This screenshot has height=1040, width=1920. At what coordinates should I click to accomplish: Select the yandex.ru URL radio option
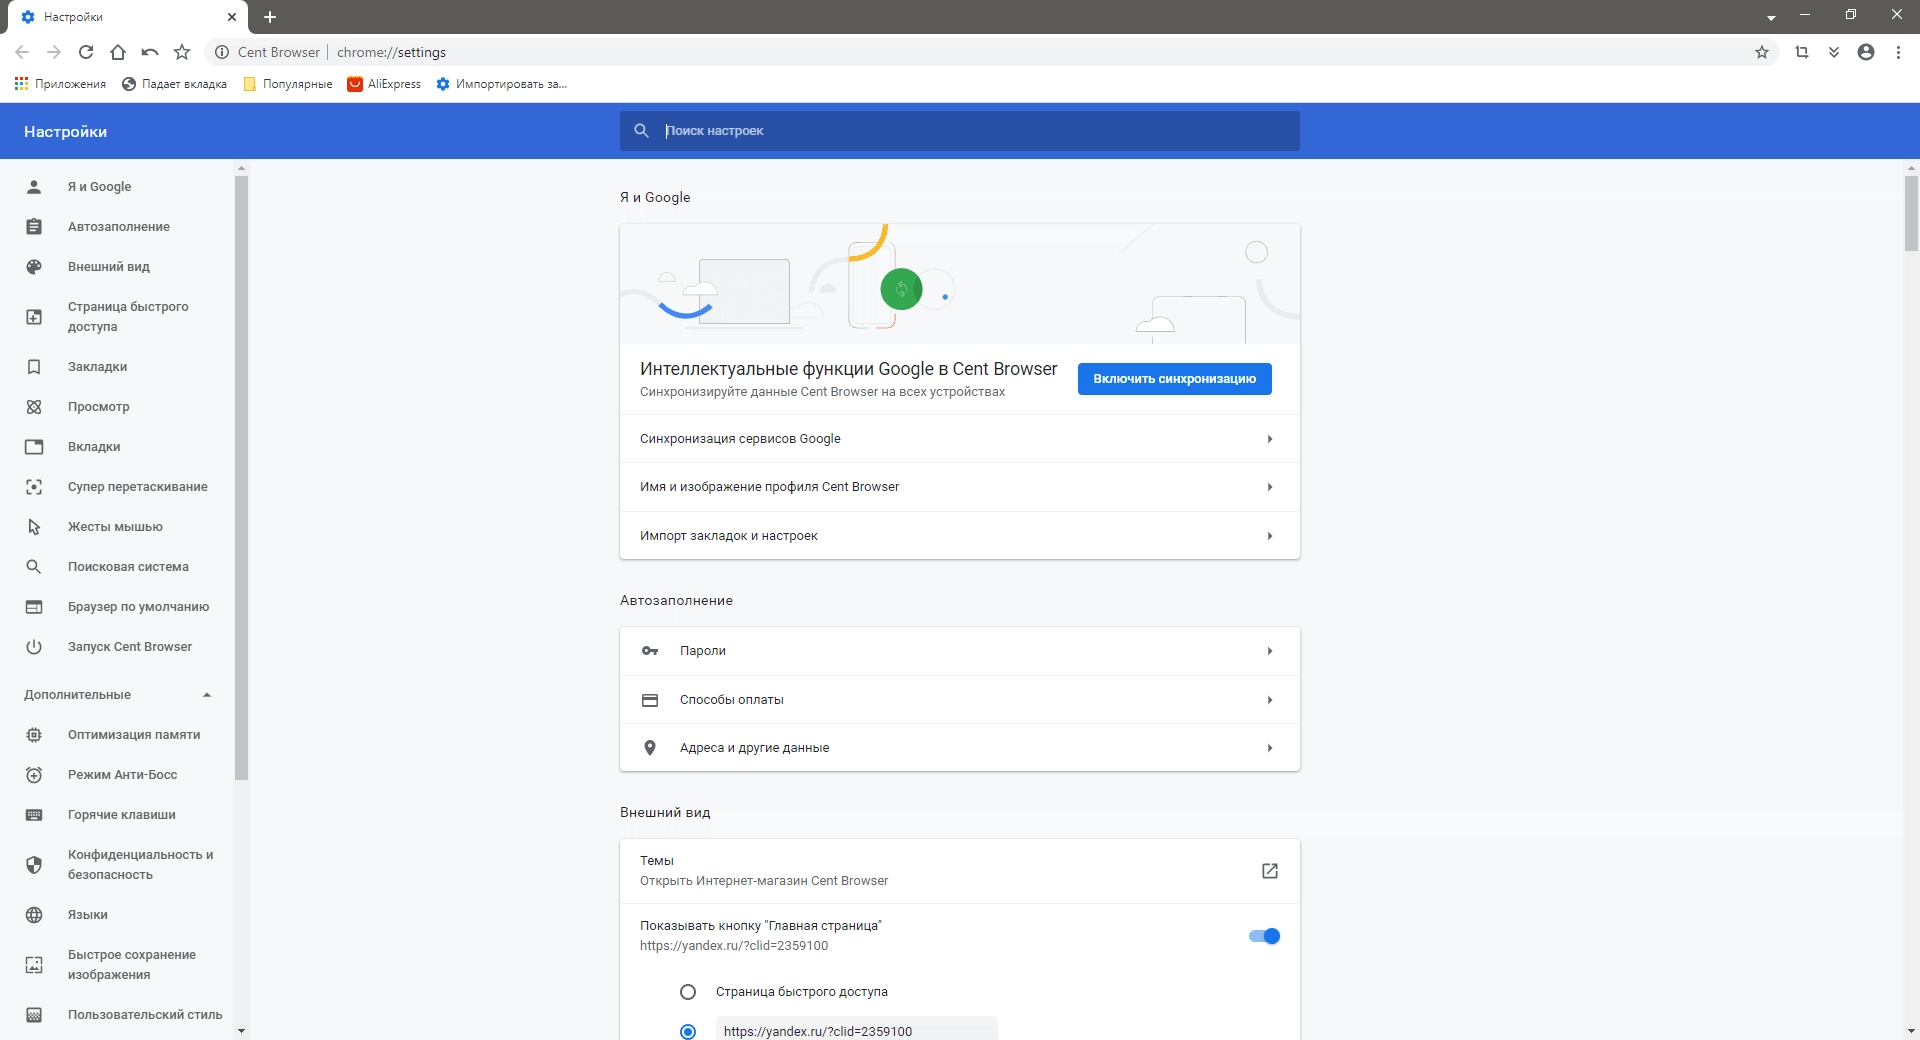click(x=688, y=1031)
